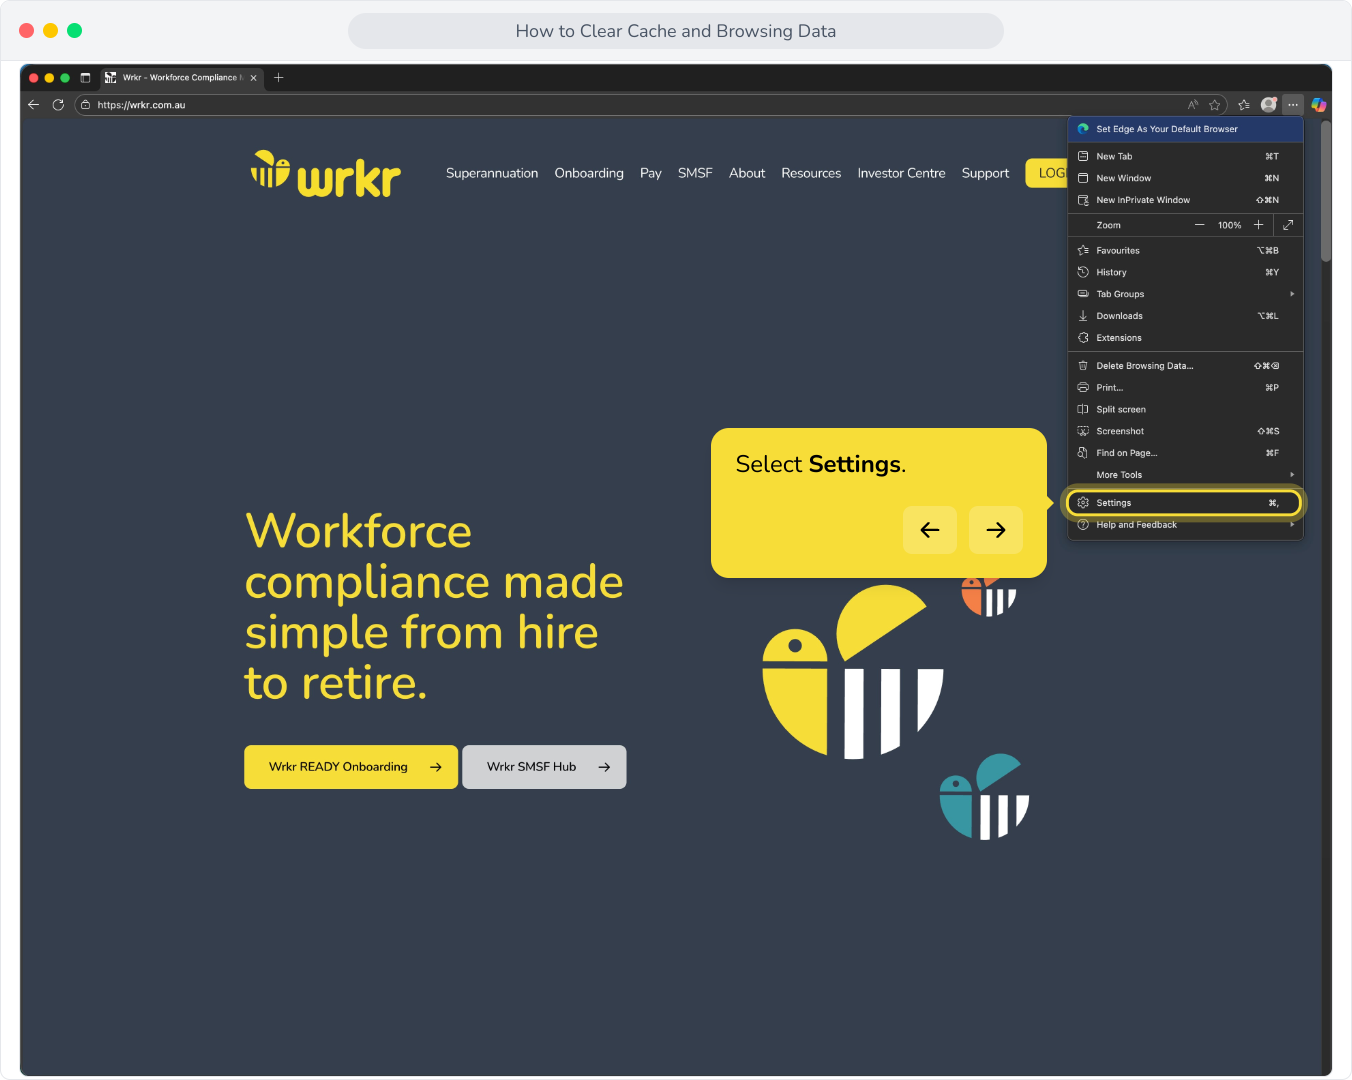Open new tab with plus icon
This screenshot has height=1080, width=1352.
click(x=279, y=77)
